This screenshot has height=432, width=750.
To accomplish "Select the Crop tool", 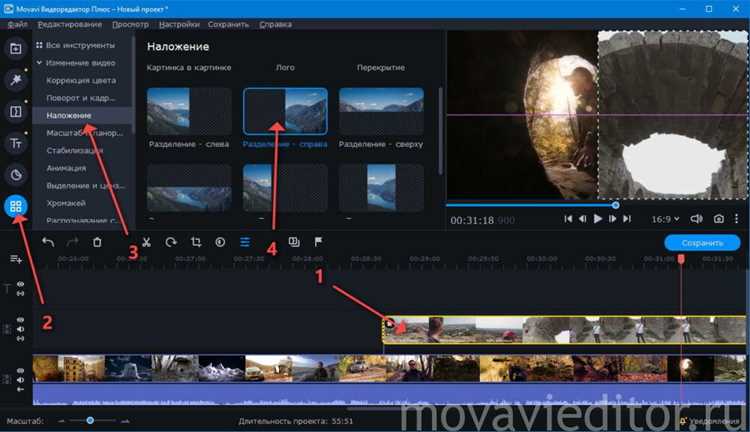I will [x=196, y=242].
